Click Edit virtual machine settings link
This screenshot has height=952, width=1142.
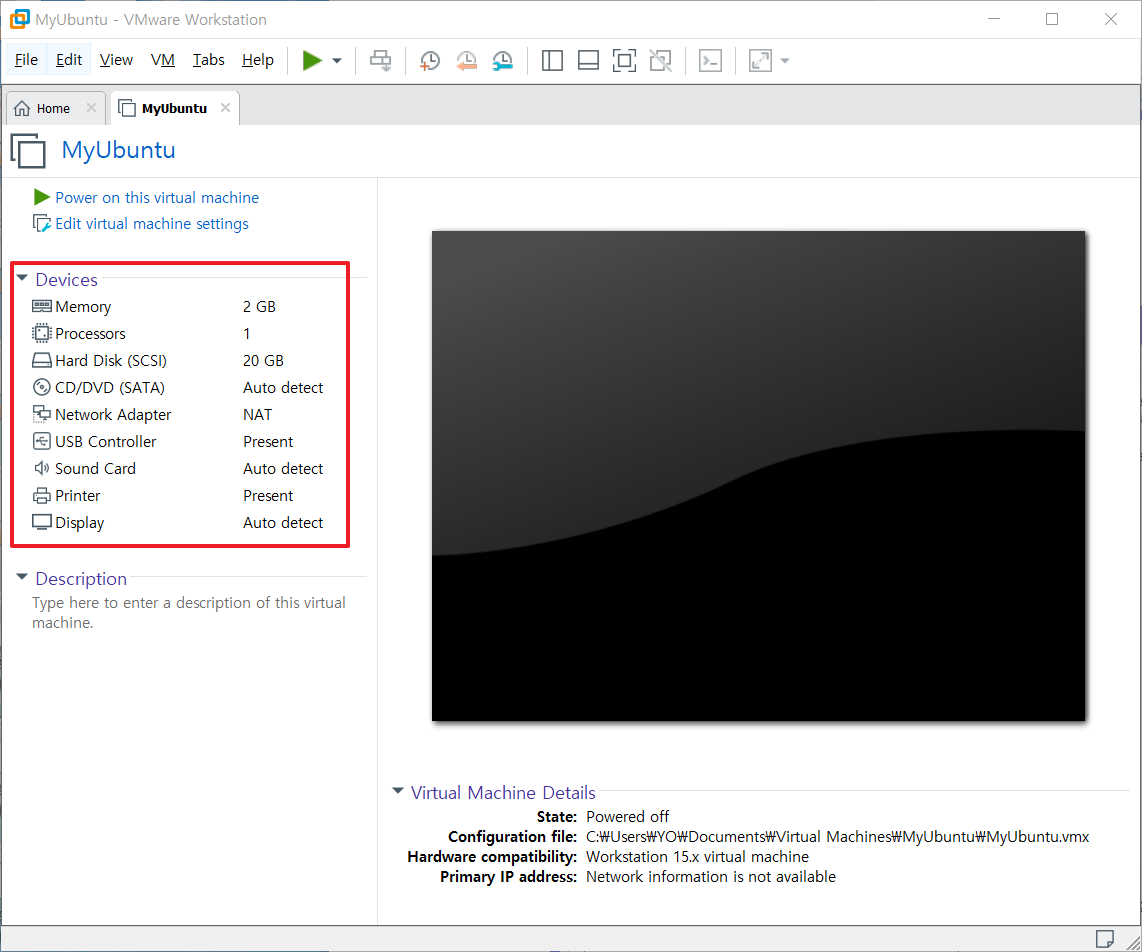(151, 224)
